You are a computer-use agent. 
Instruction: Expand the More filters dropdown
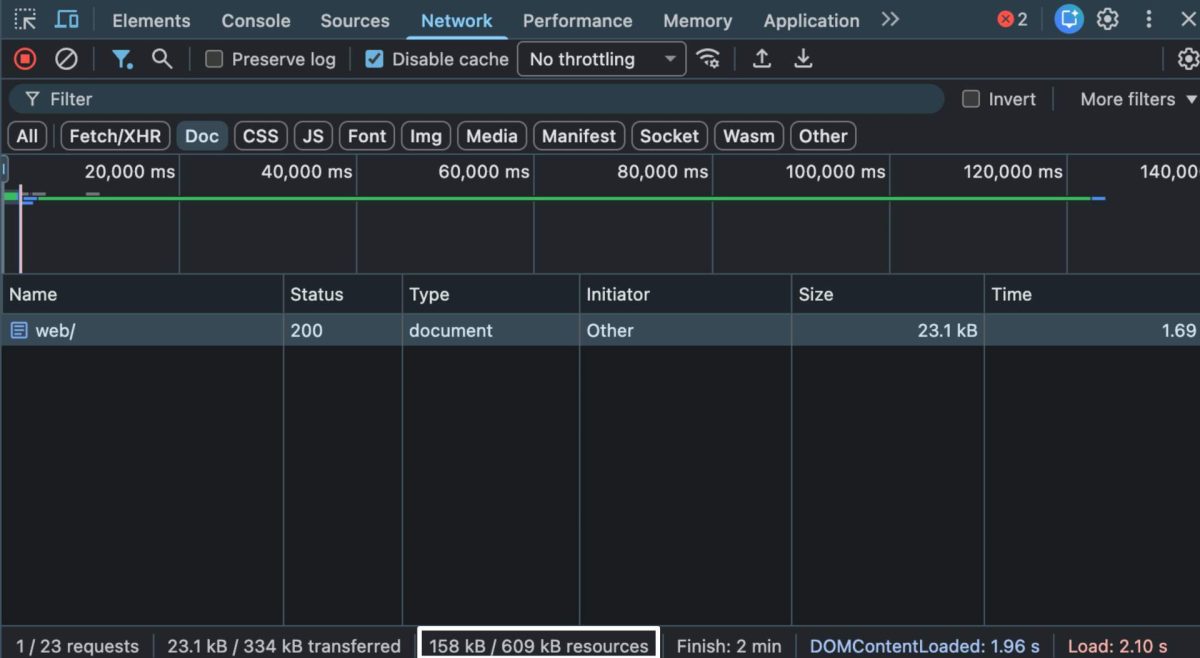1138,99
